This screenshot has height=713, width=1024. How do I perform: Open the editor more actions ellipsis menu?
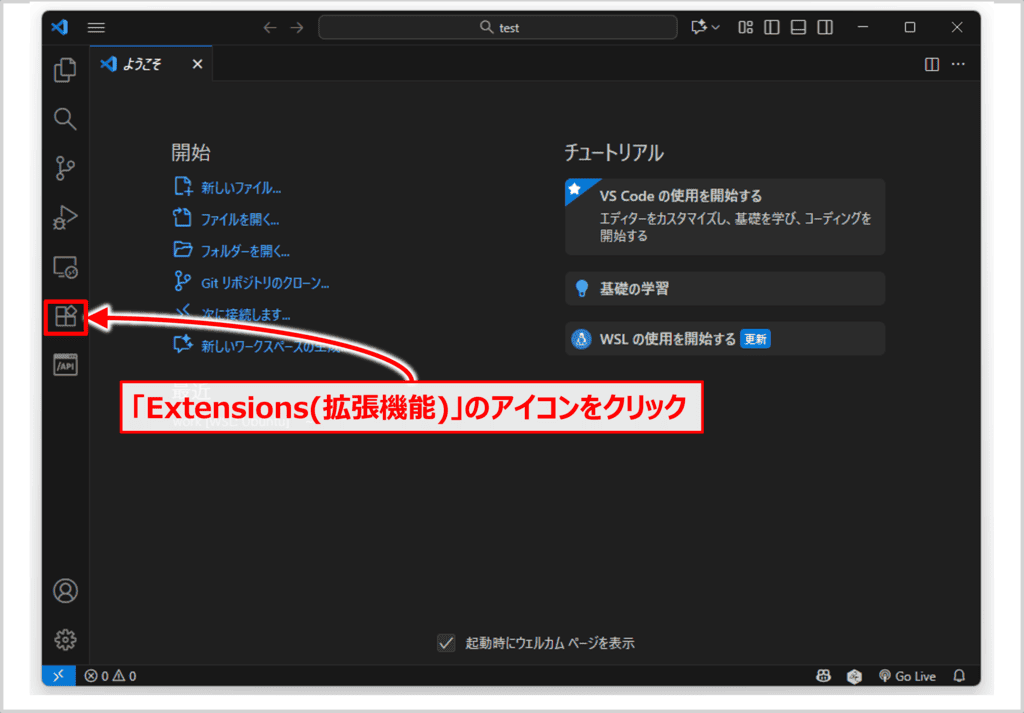pos(958,65)
